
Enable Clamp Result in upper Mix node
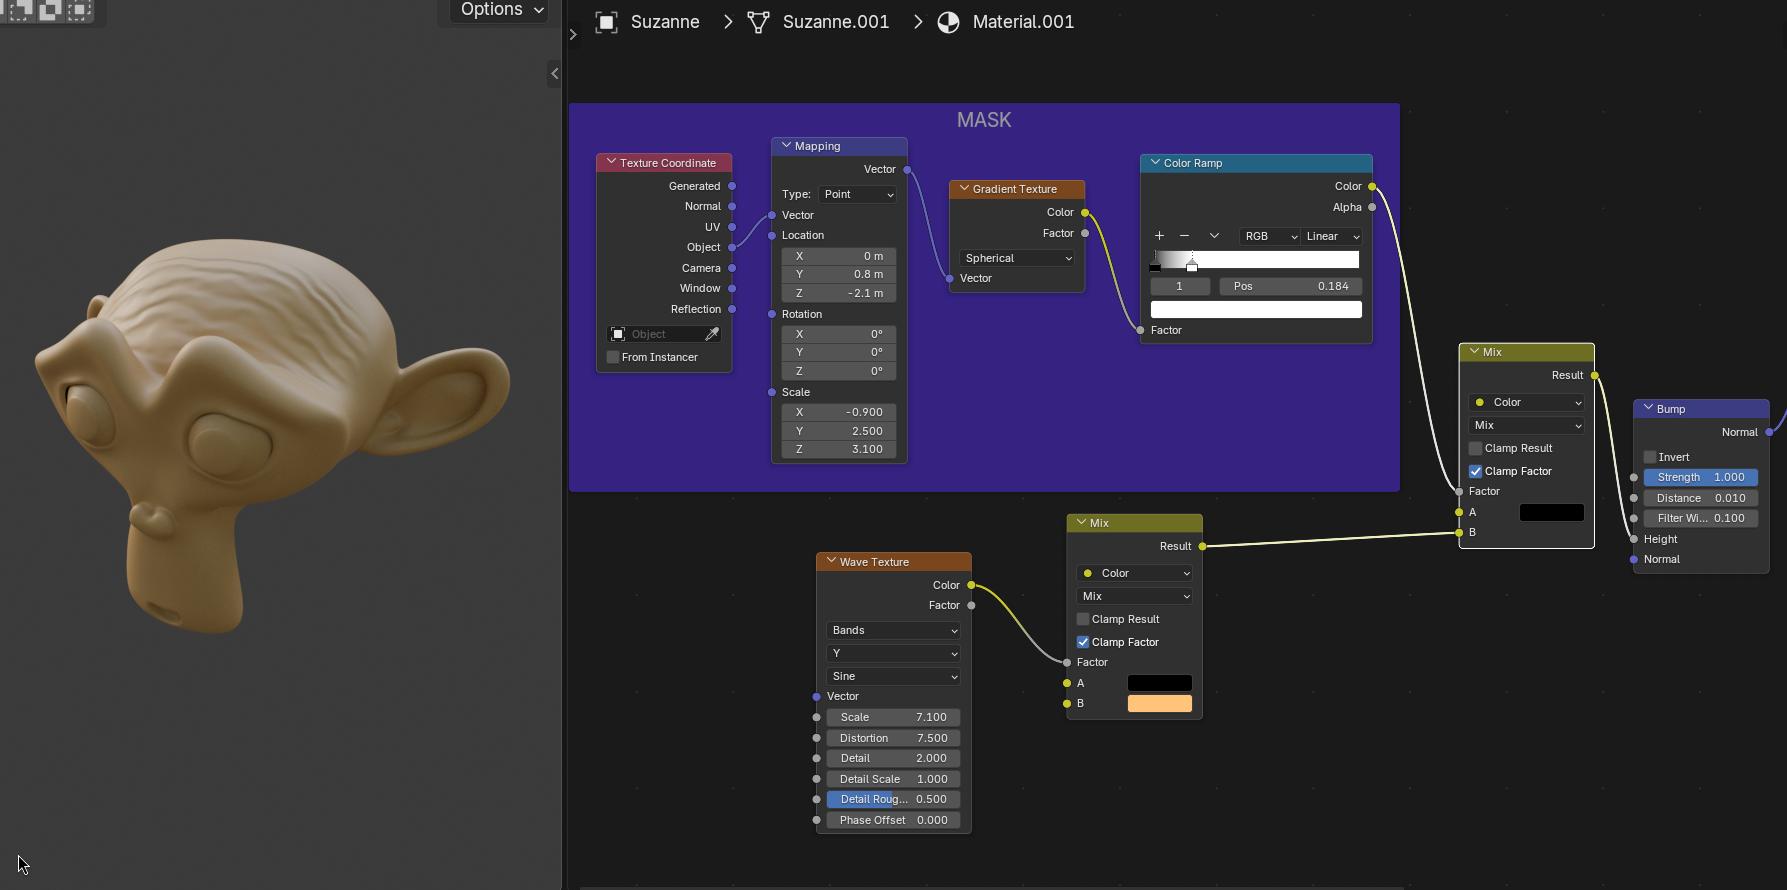point(1475,448)
